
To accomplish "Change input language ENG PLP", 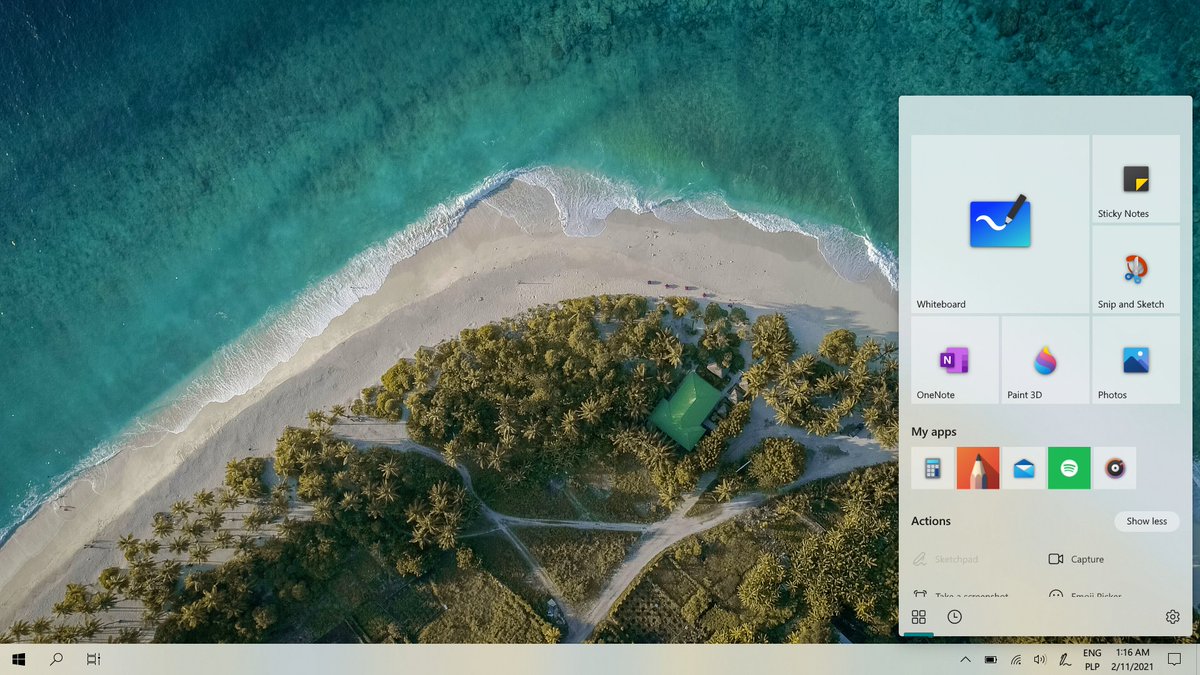I will [1092, 659].
